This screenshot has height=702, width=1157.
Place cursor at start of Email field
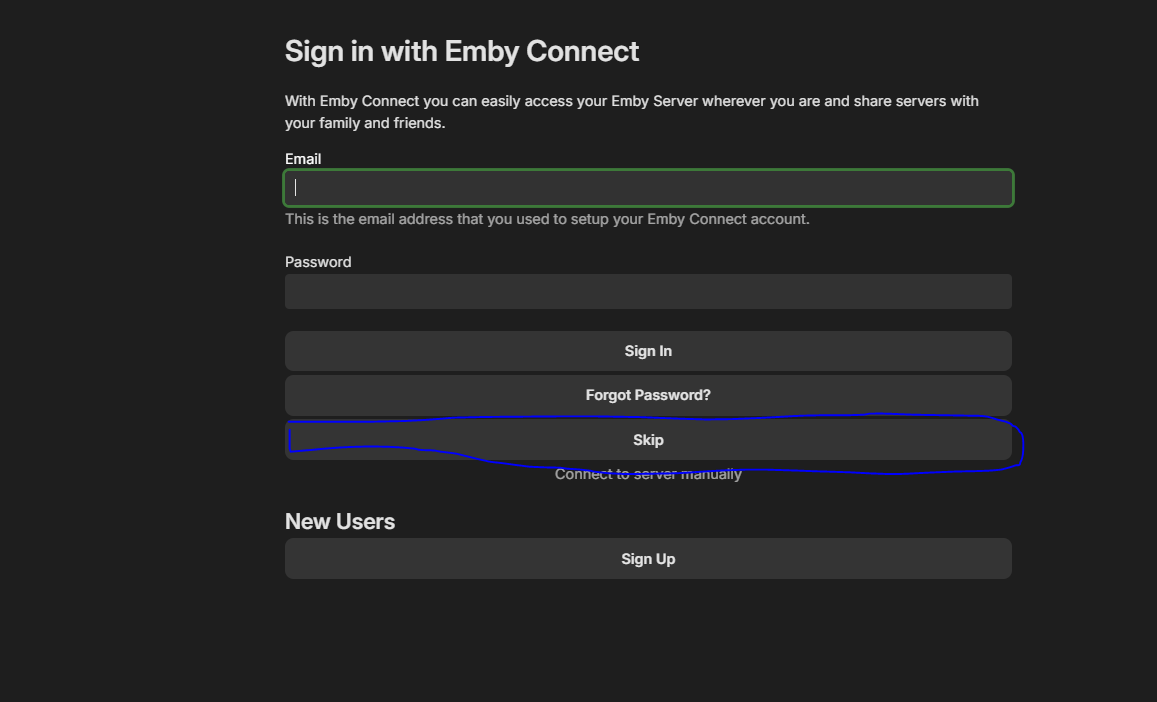pyautogui.click(x=297, y=188)
